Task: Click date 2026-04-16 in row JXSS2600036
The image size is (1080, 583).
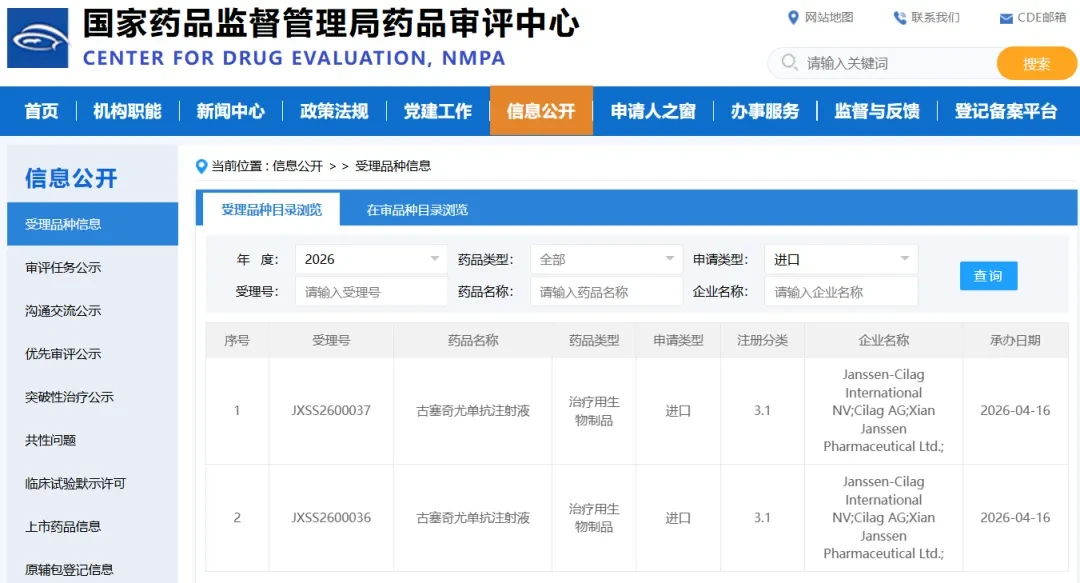Action: tap(1015, 518)
